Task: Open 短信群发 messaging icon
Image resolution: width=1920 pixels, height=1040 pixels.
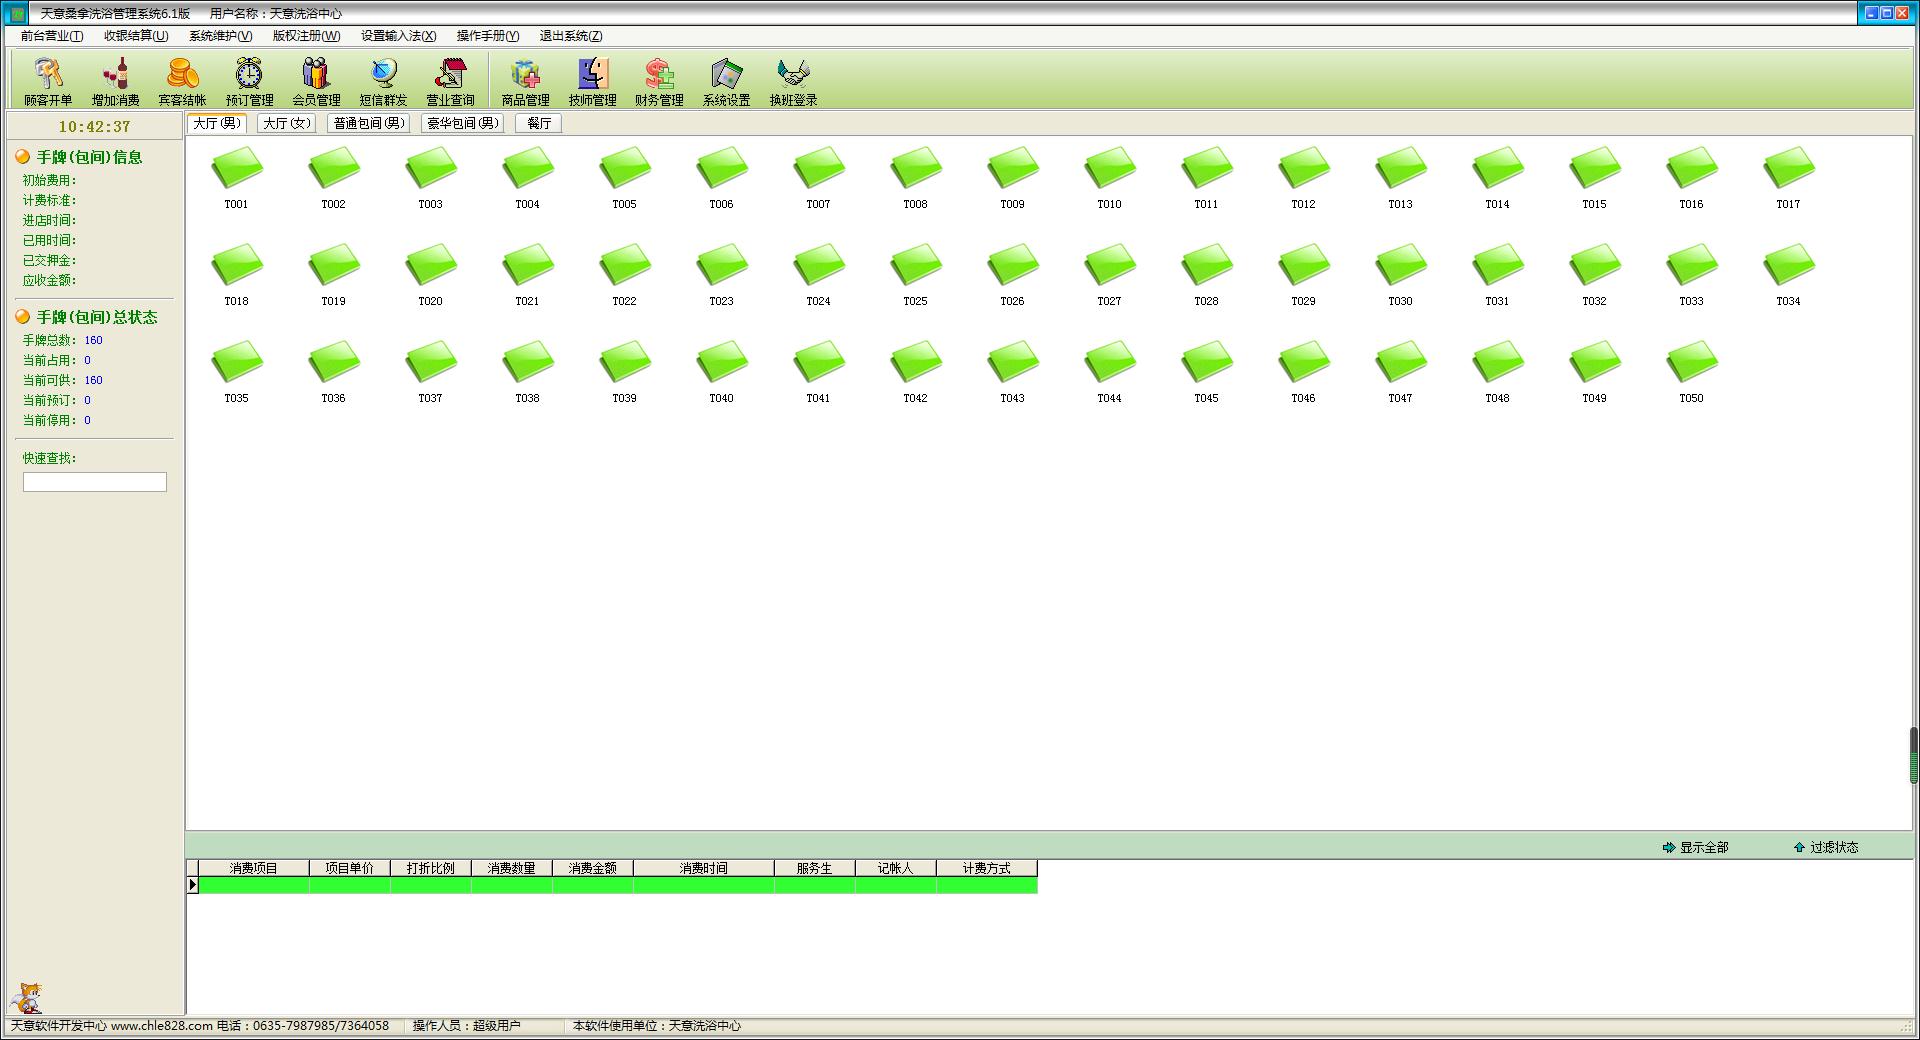Action: coord(383,81)
